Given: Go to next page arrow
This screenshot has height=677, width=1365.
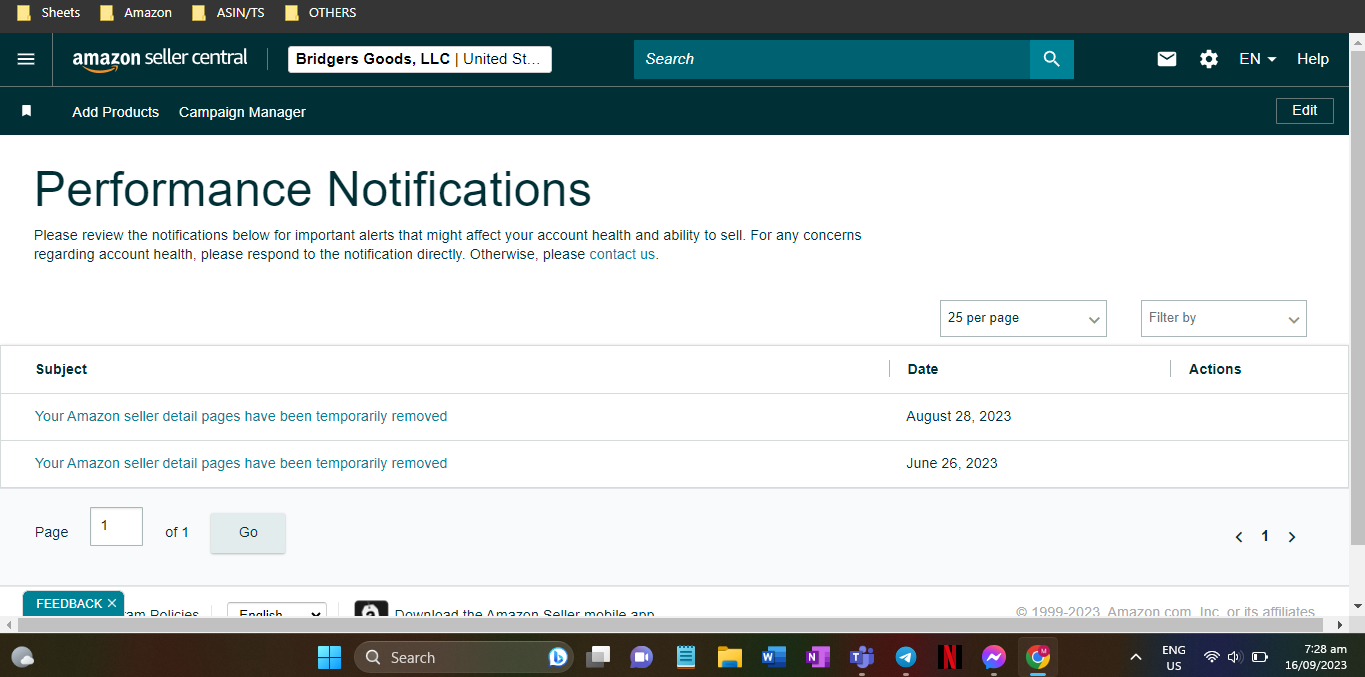Looking at the screenshot, I should click(1291, 537).
